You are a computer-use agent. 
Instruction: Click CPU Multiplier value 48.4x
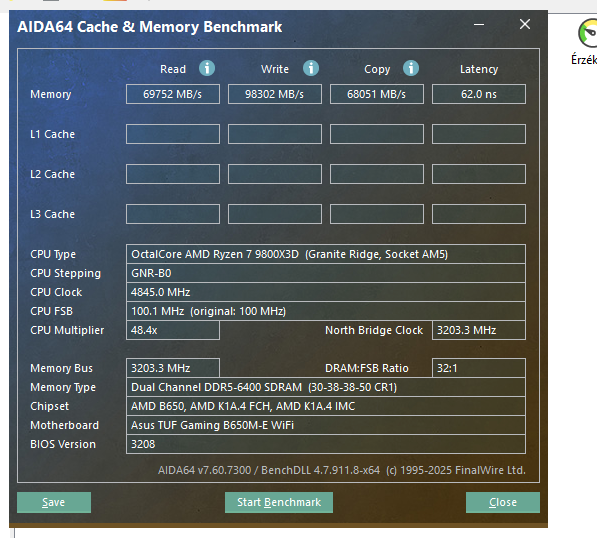click(173, 330)
